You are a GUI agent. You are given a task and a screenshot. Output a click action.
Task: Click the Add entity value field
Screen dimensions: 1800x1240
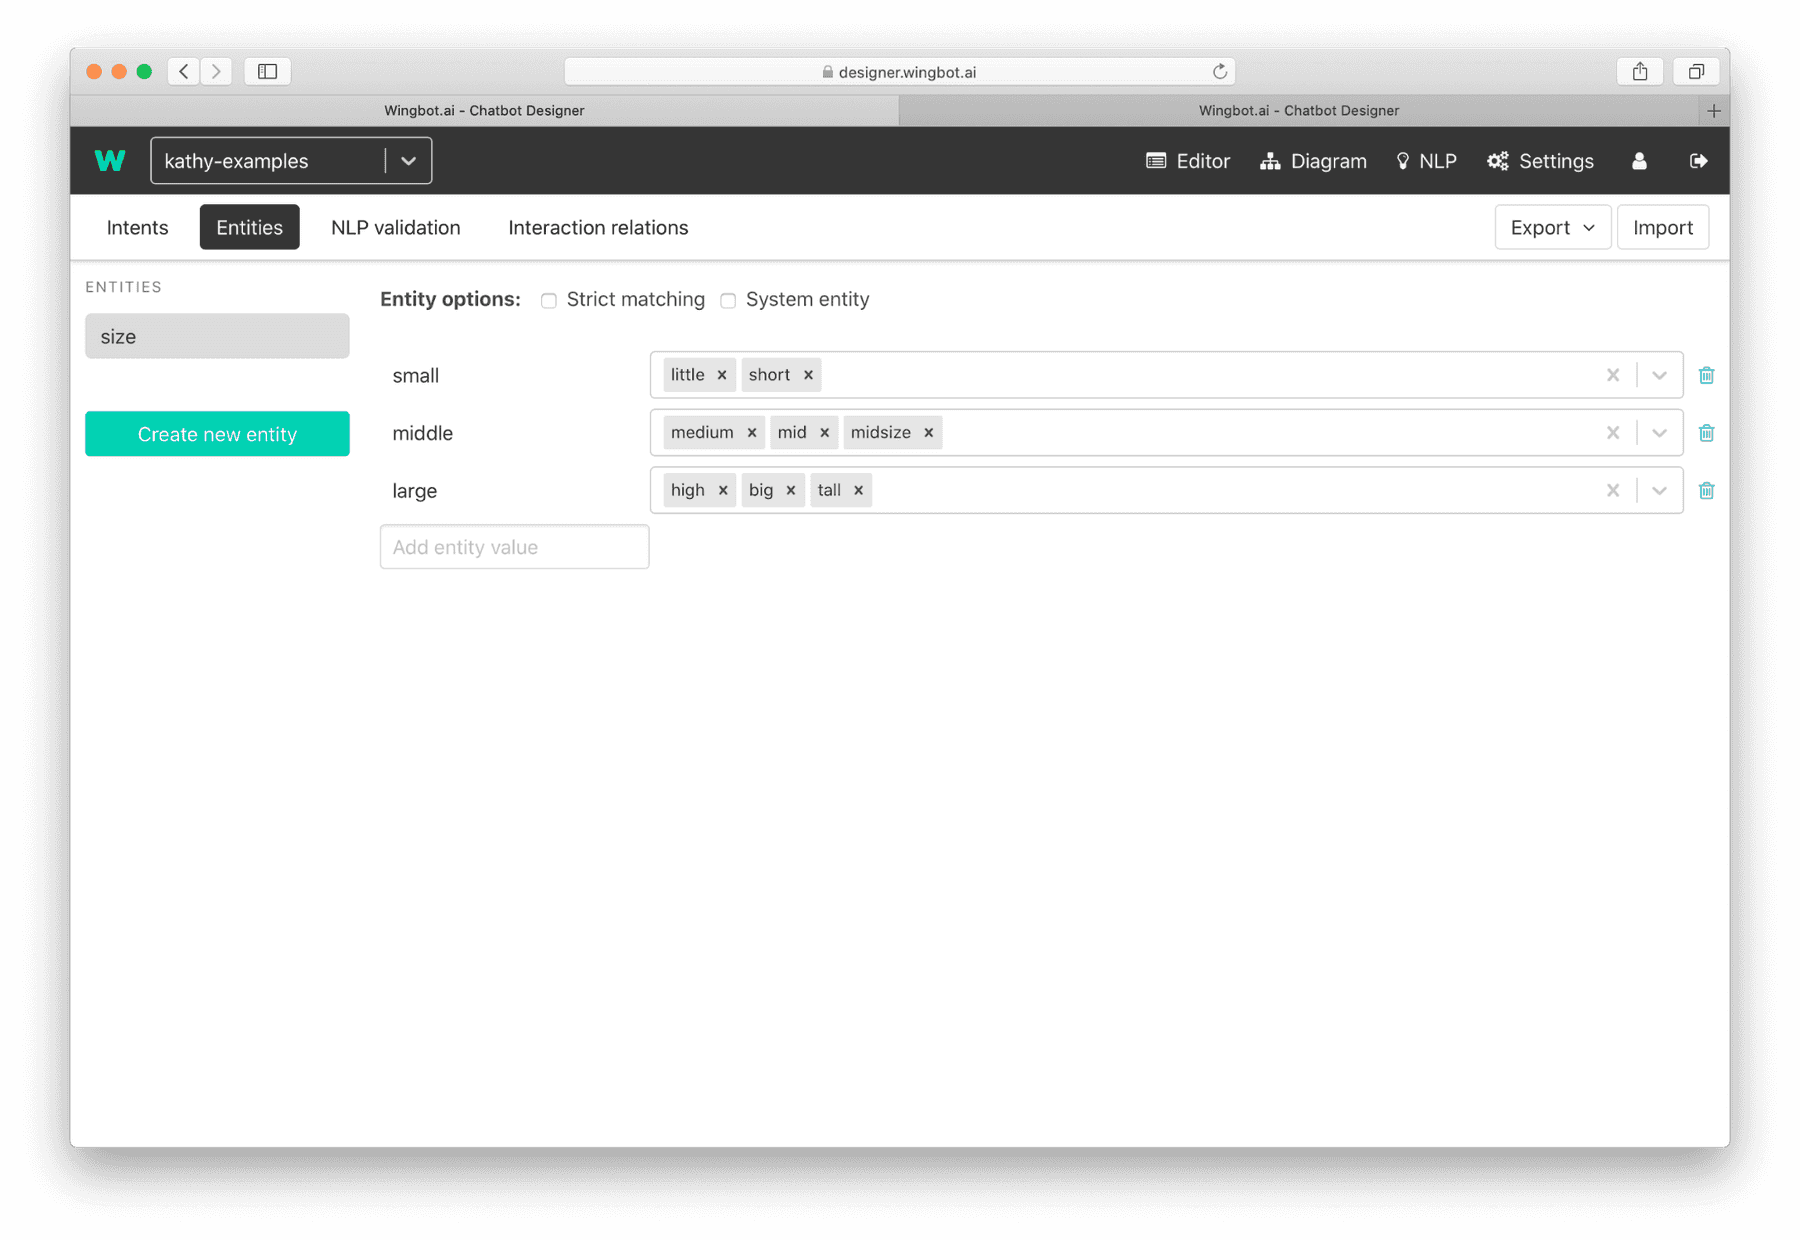[514, 547]
